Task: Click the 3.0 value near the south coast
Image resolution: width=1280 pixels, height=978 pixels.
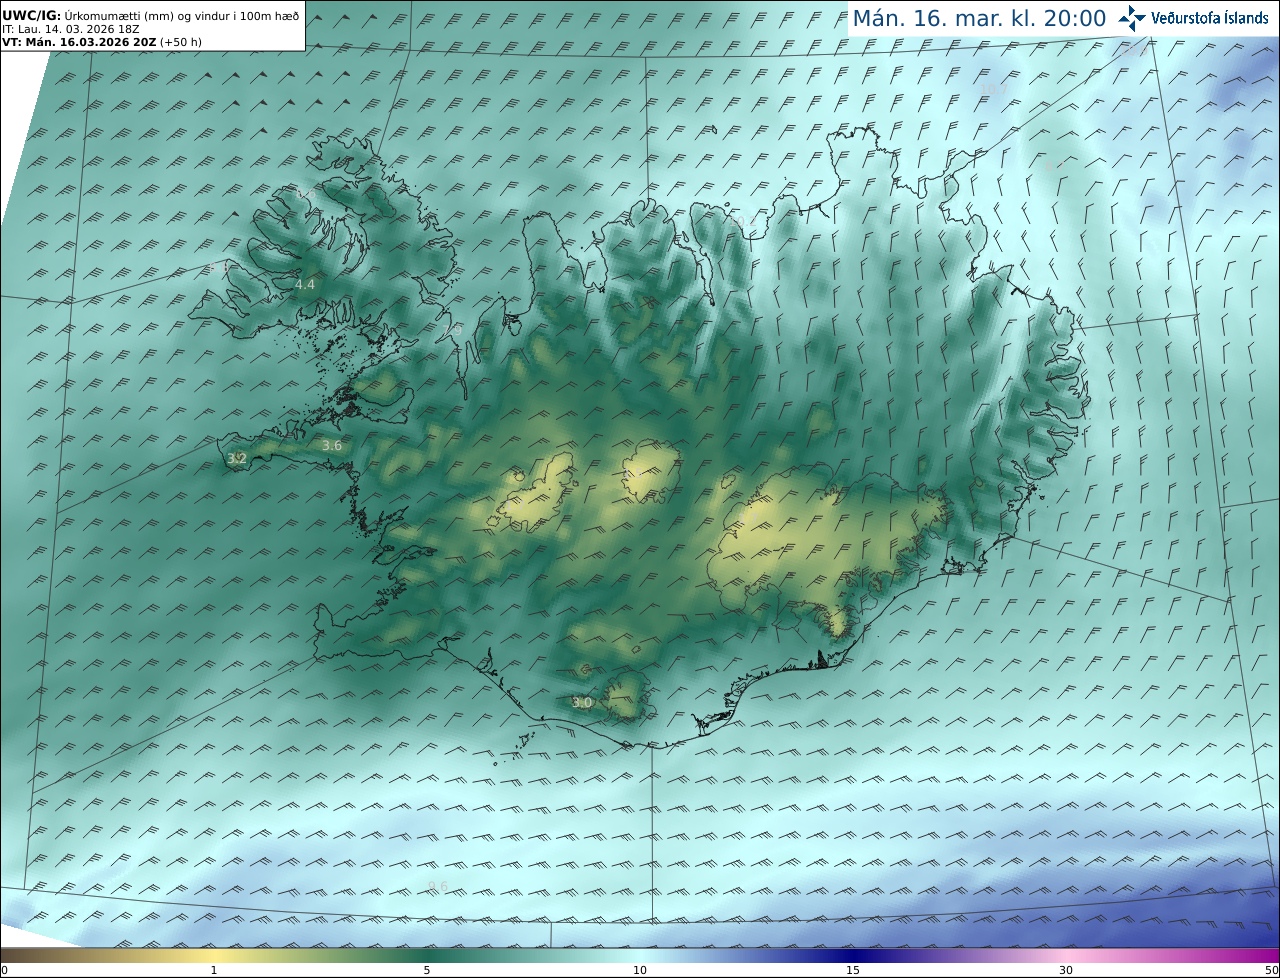Action: 582,703
